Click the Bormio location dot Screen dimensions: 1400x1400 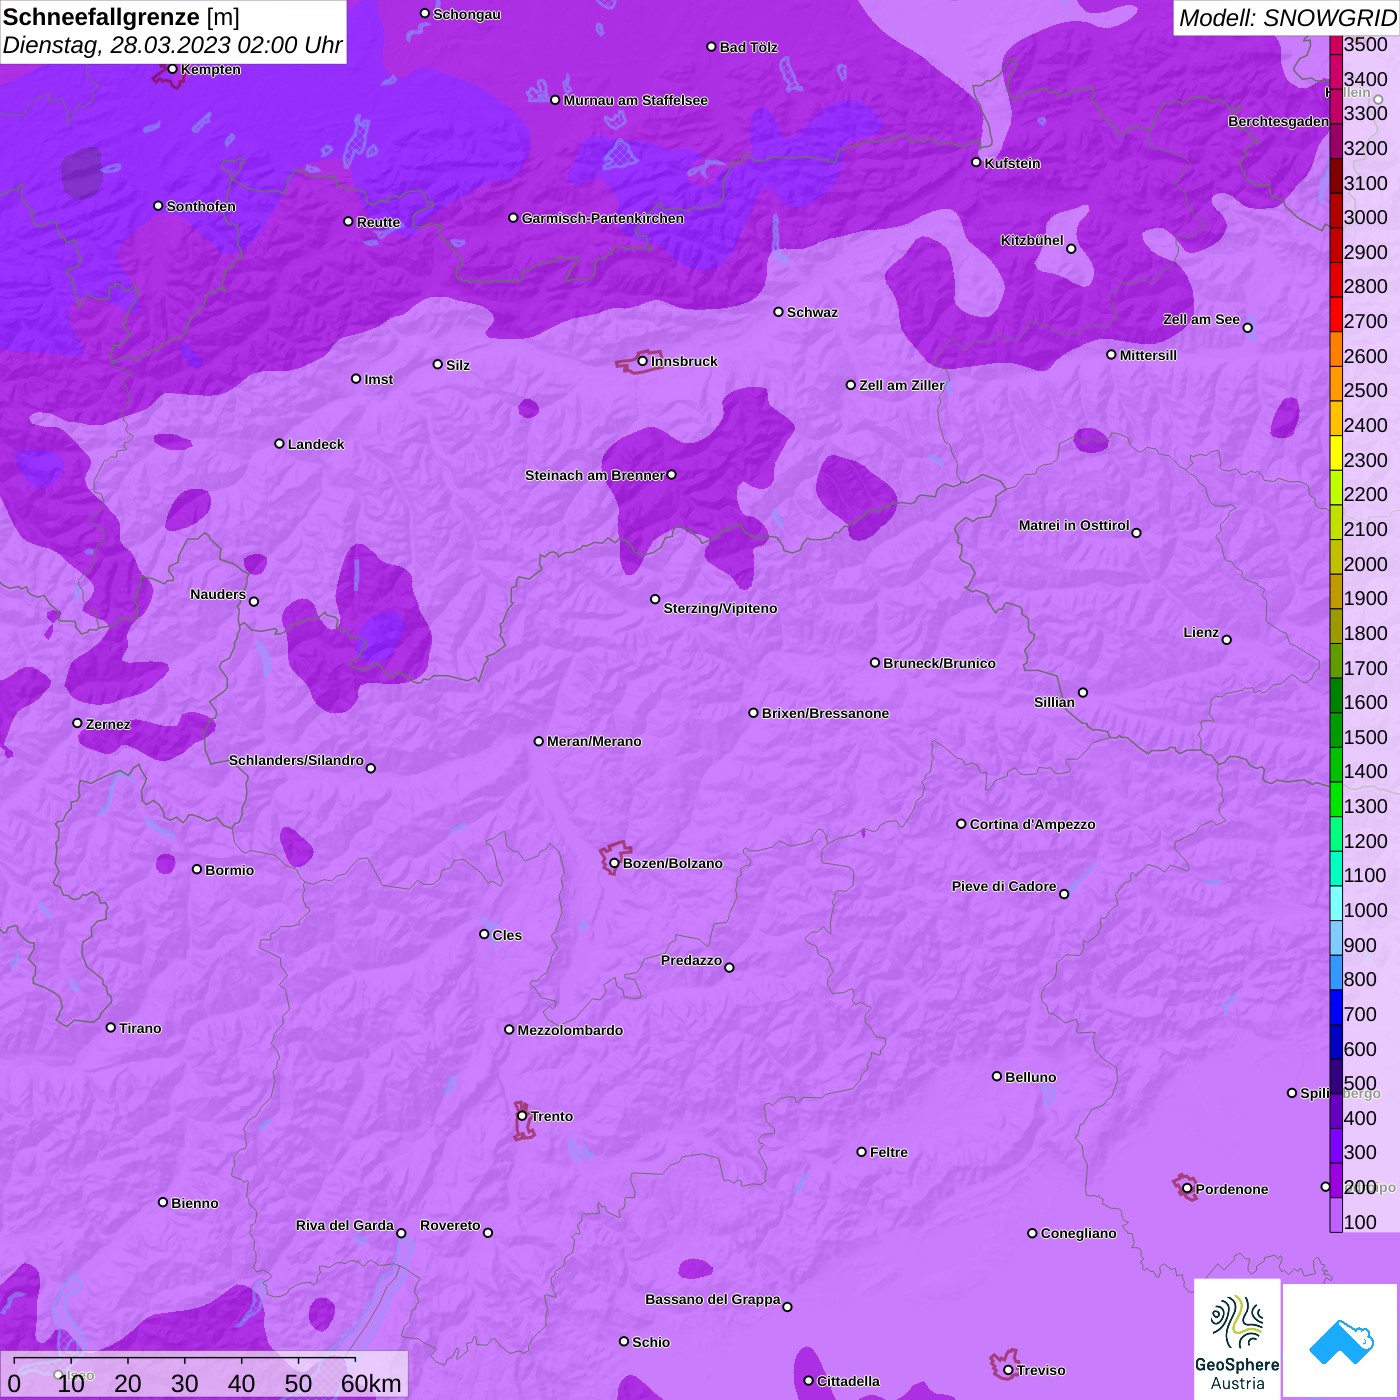pyautogui.click(x=197, y=869)
